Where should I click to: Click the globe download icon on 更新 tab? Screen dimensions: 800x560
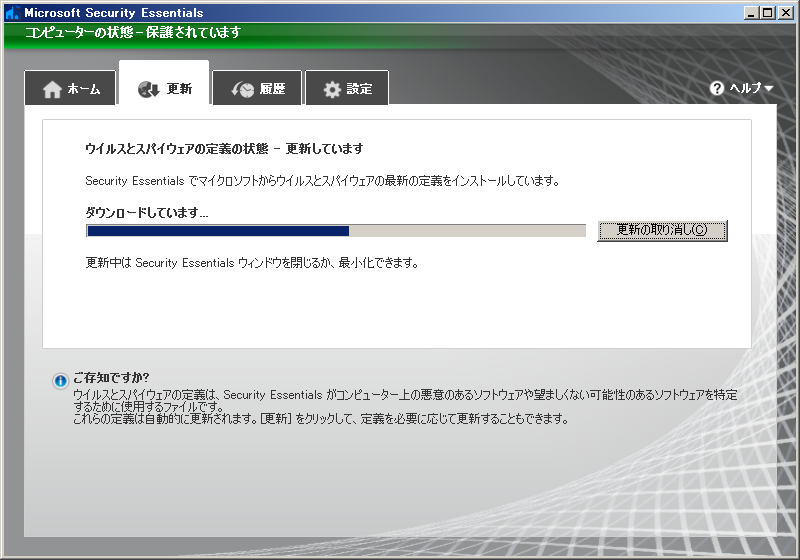click(x=149, y=89)
